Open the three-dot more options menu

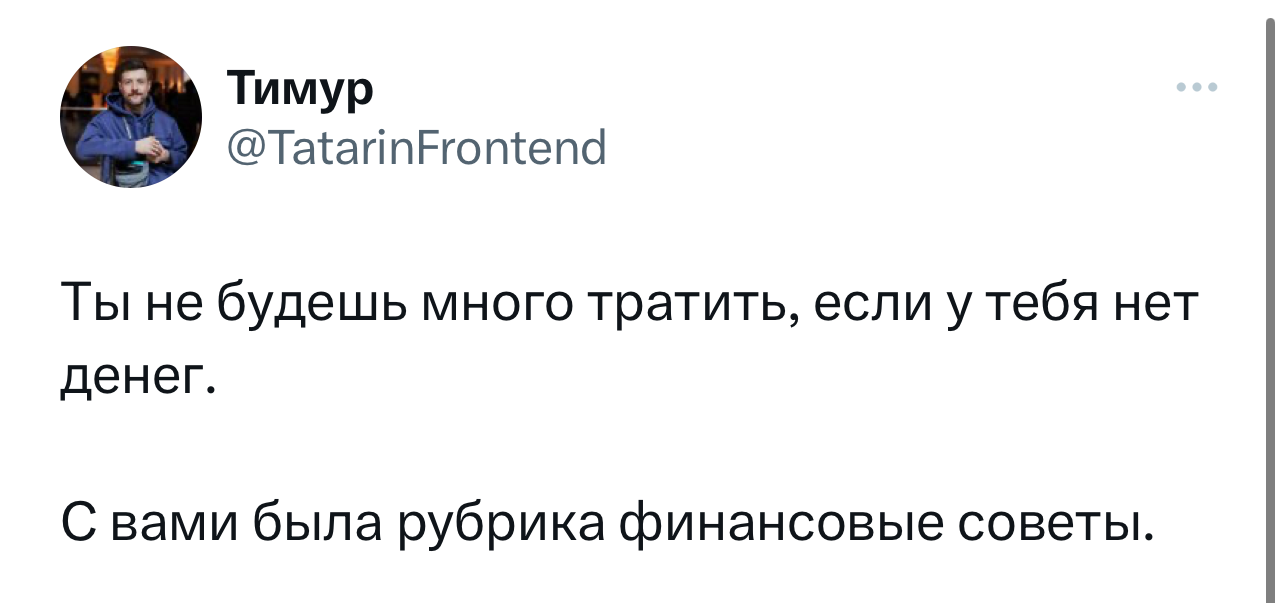click(1197, 88)
